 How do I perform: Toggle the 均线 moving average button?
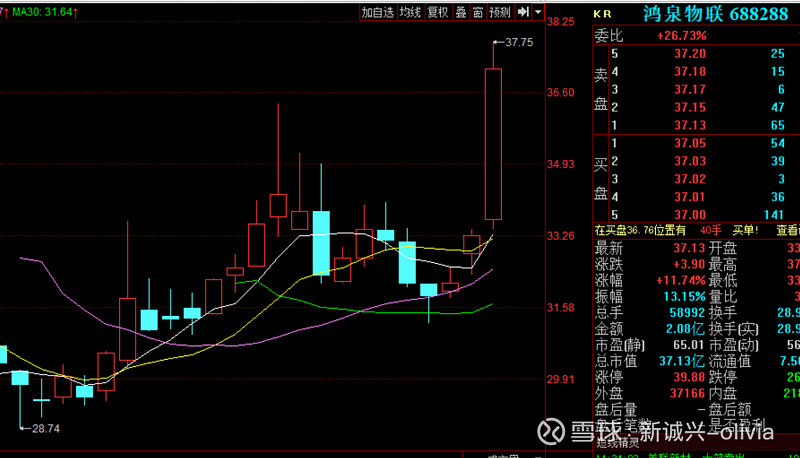coord(410,12)
